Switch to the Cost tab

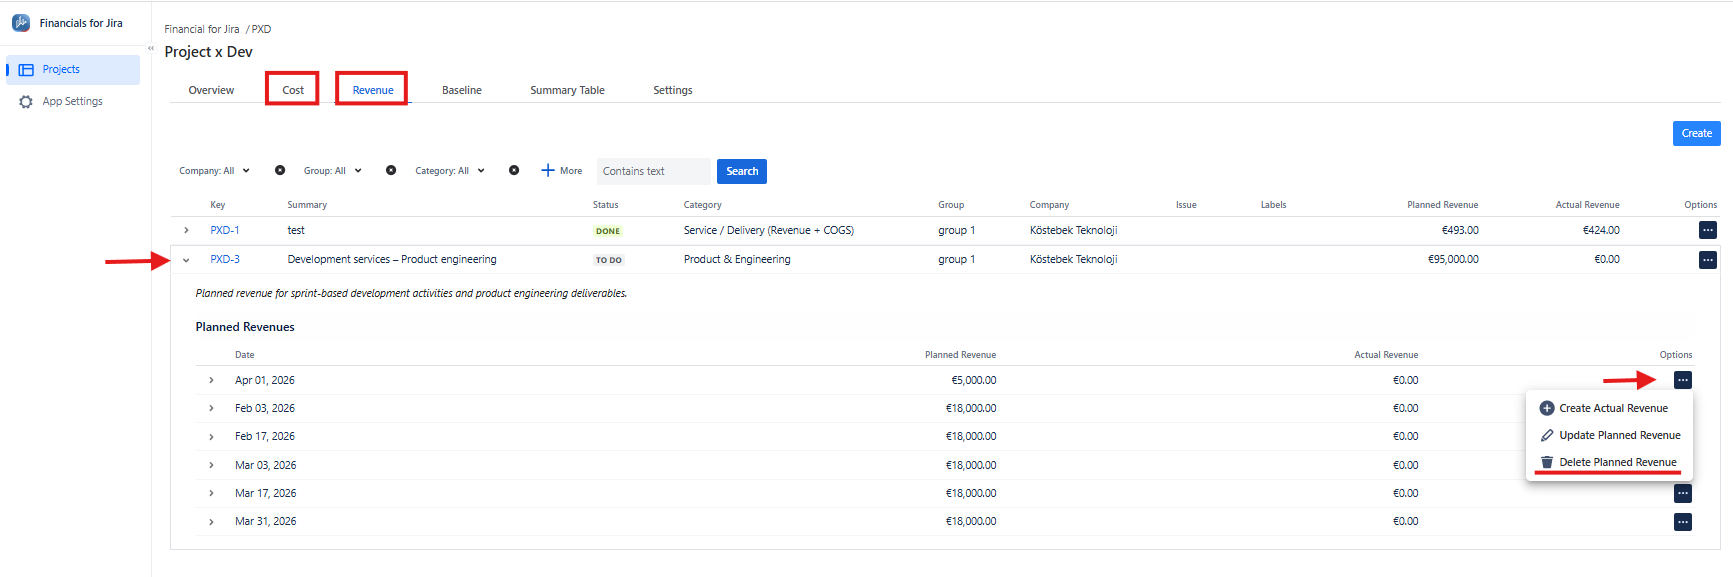point(293,90)
